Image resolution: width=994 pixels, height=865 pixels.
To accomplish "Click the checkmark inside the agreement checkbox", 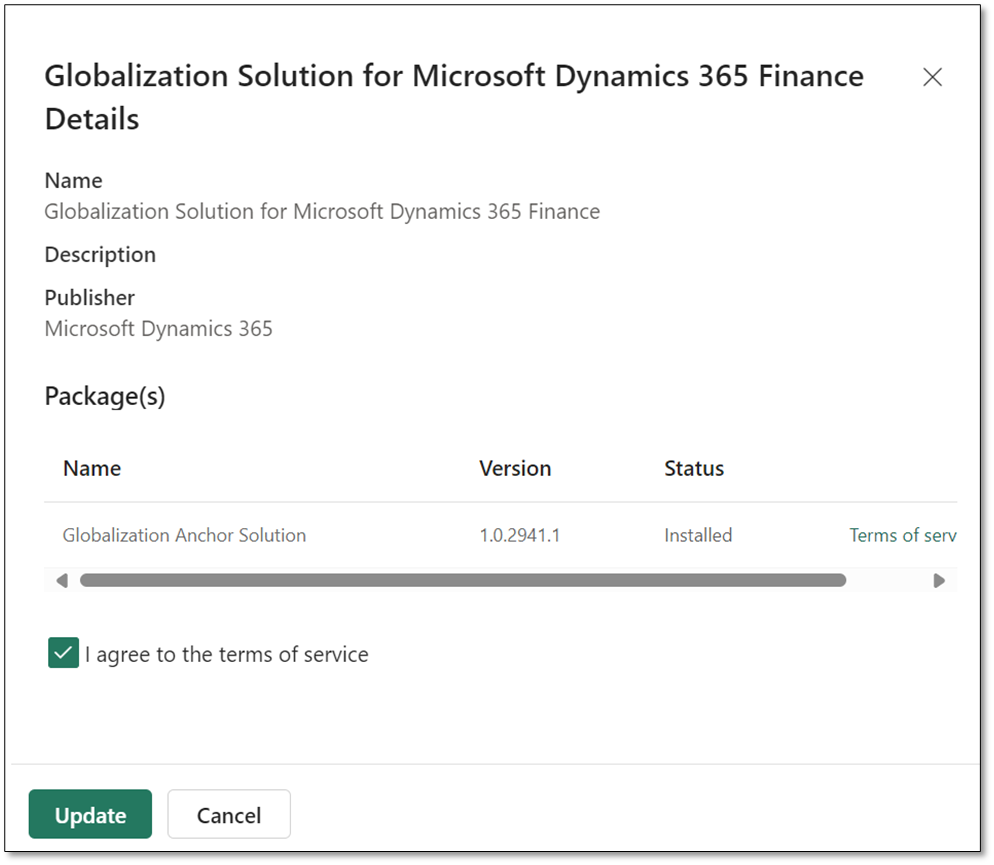I will pos(63,652).
